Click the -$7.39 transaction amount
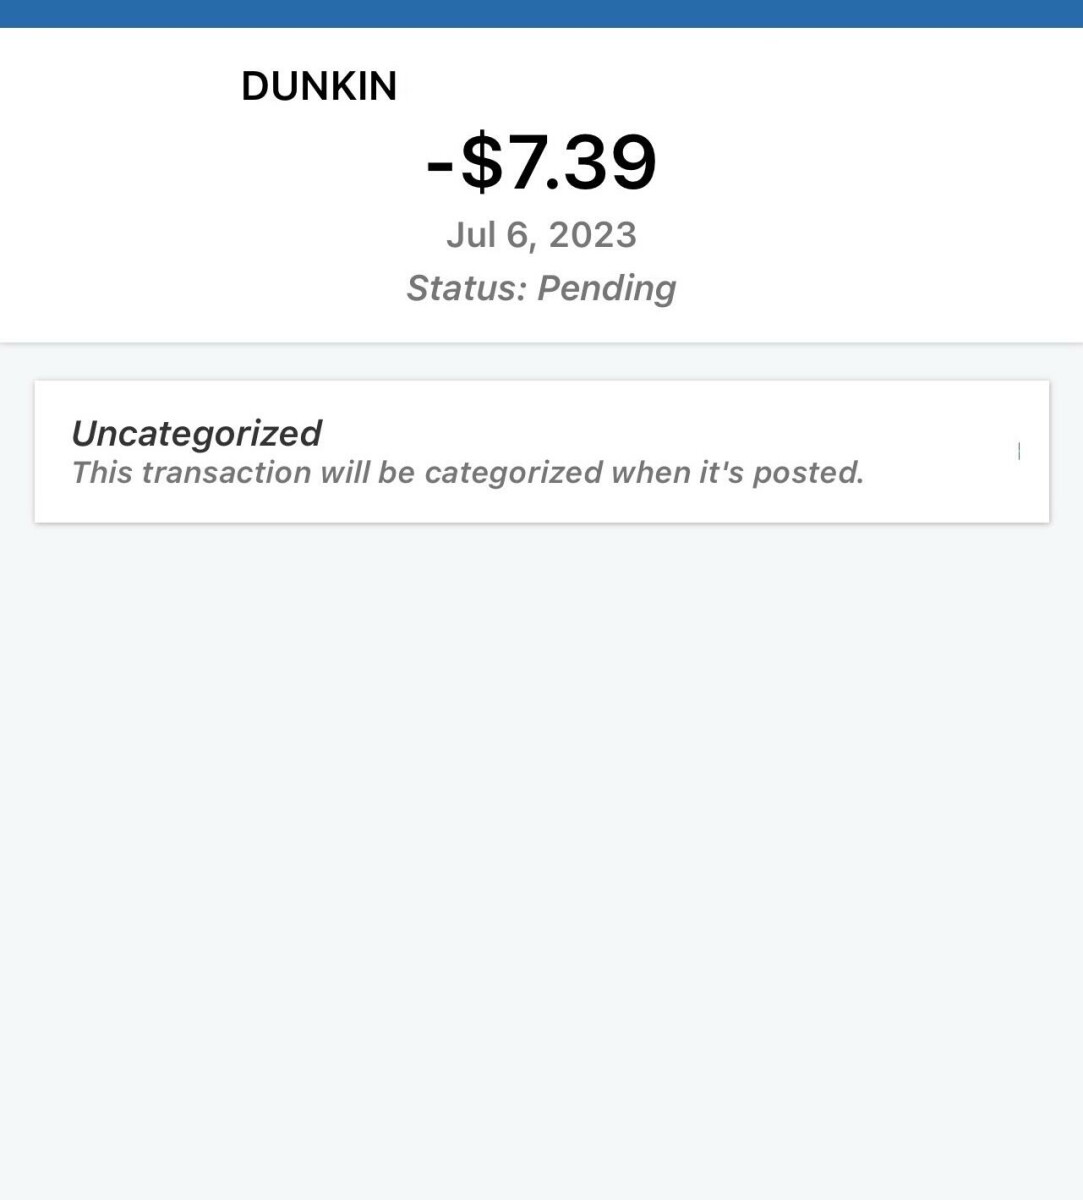1083x1200 pixels. tap(541, 162)
